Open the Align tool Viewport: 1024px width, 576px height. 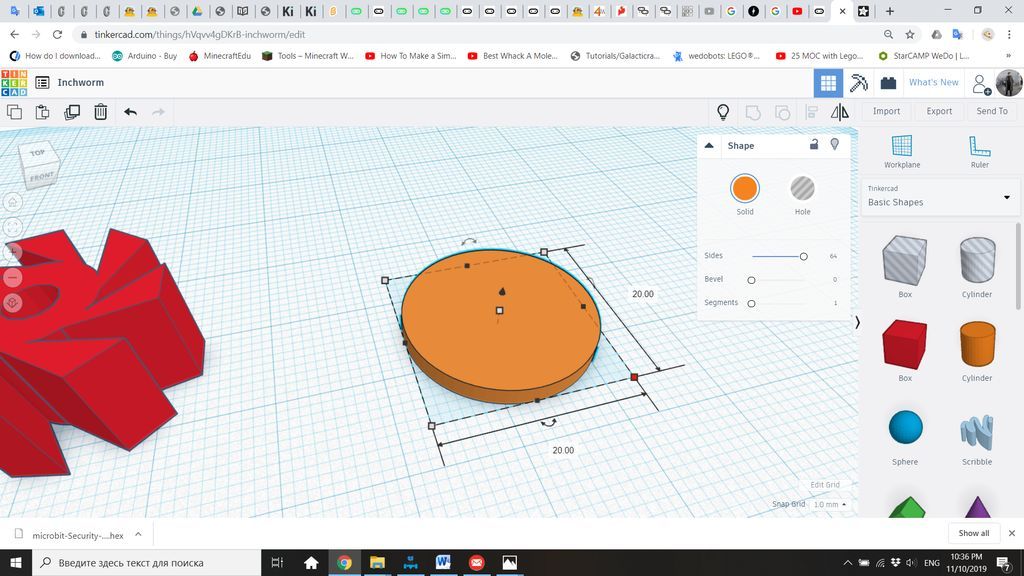(x=812, y=111)
